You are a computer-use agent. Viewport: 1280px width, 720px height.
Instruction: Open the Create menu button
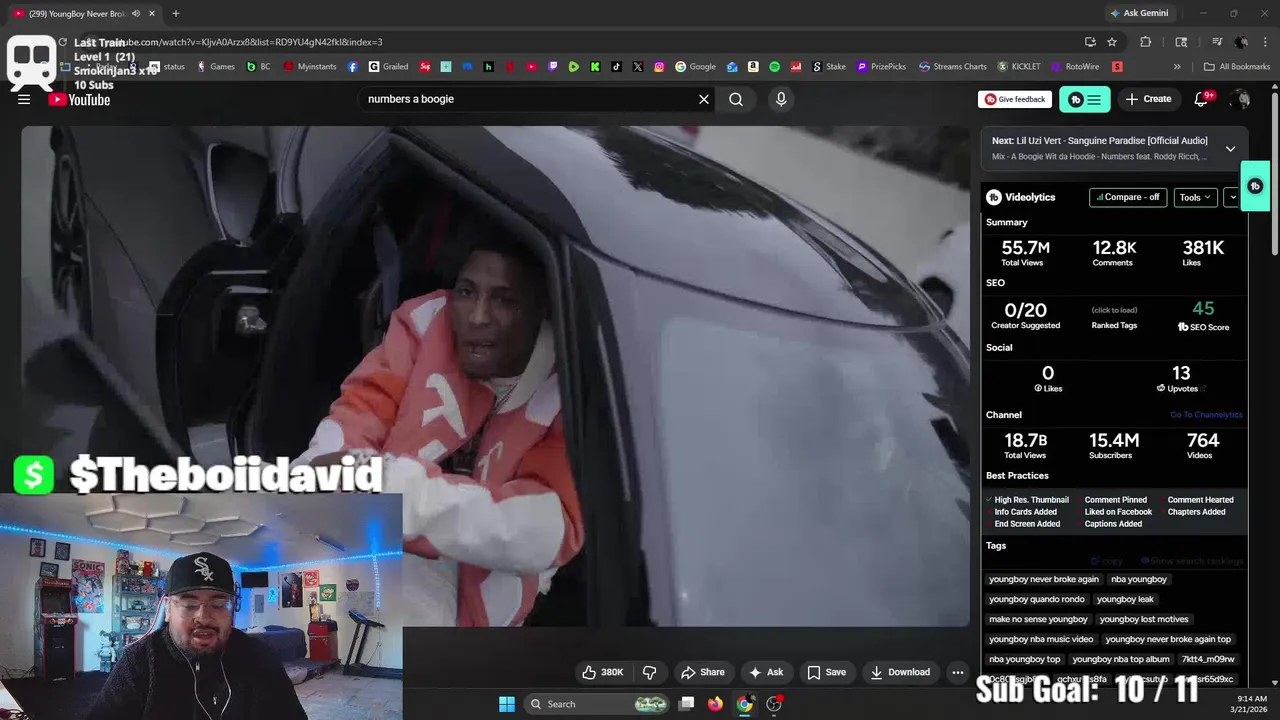1148,99
